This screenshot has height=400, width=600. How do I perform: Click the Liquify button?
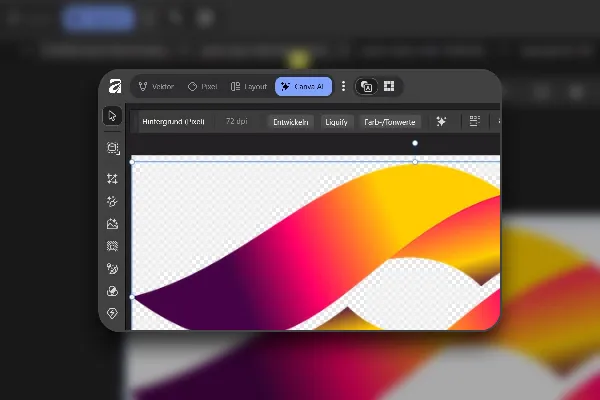pyautogui.click(x=336, y=122)
